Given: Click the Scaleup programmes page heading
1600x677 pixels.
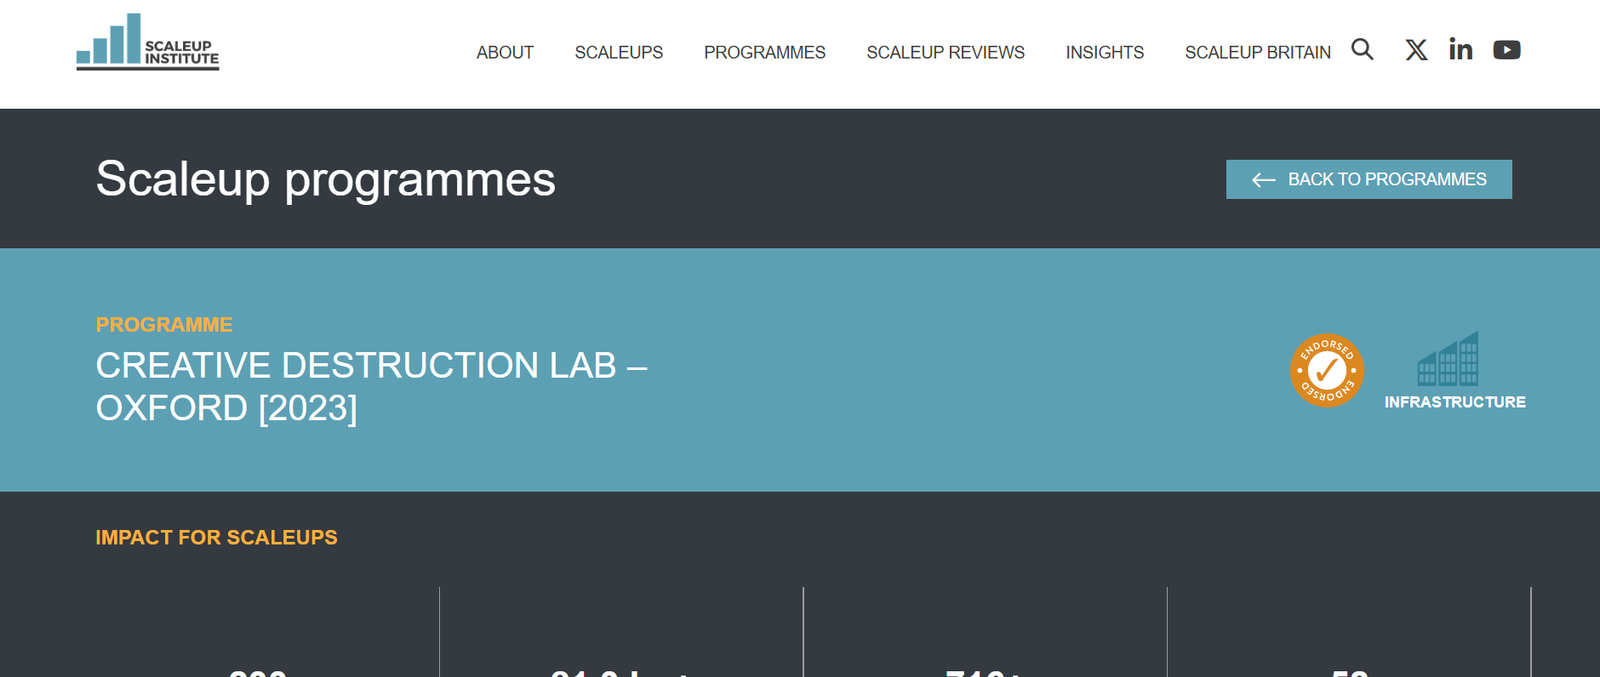Looking at the screenshot, I should [x=325, y=179].
